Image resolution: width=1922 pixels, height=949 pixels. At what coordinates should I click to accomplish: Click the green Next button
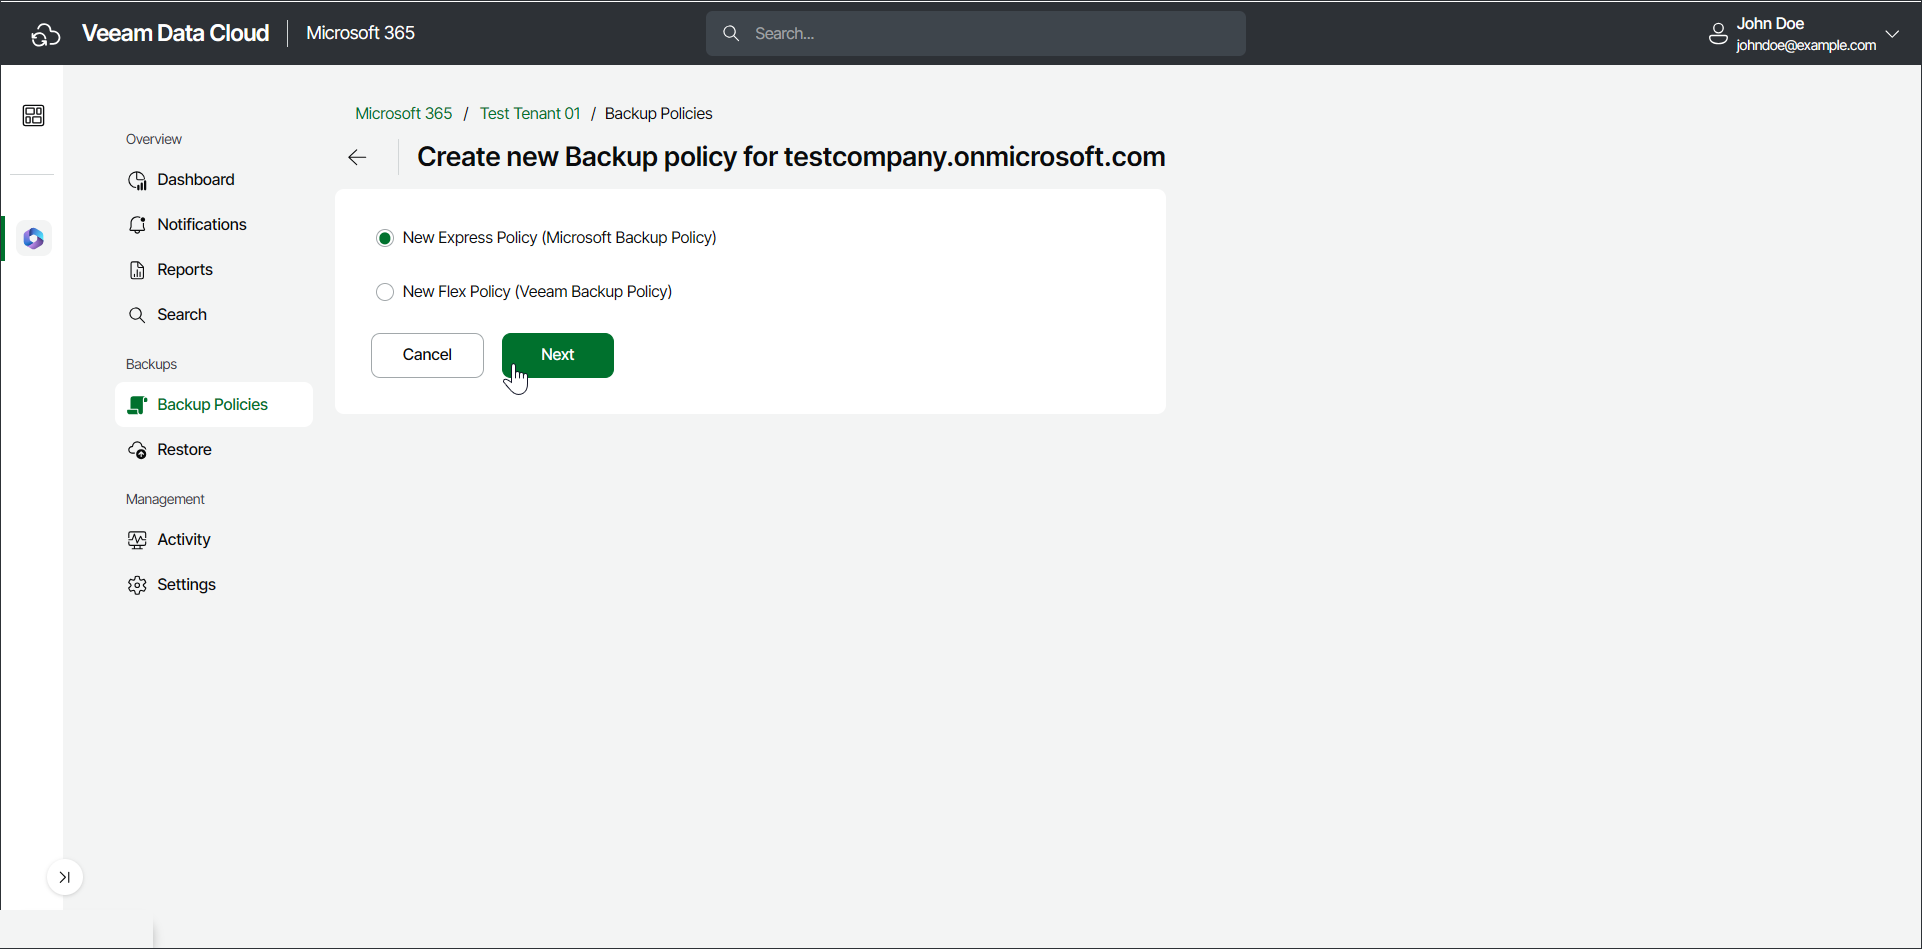[558, 355]
